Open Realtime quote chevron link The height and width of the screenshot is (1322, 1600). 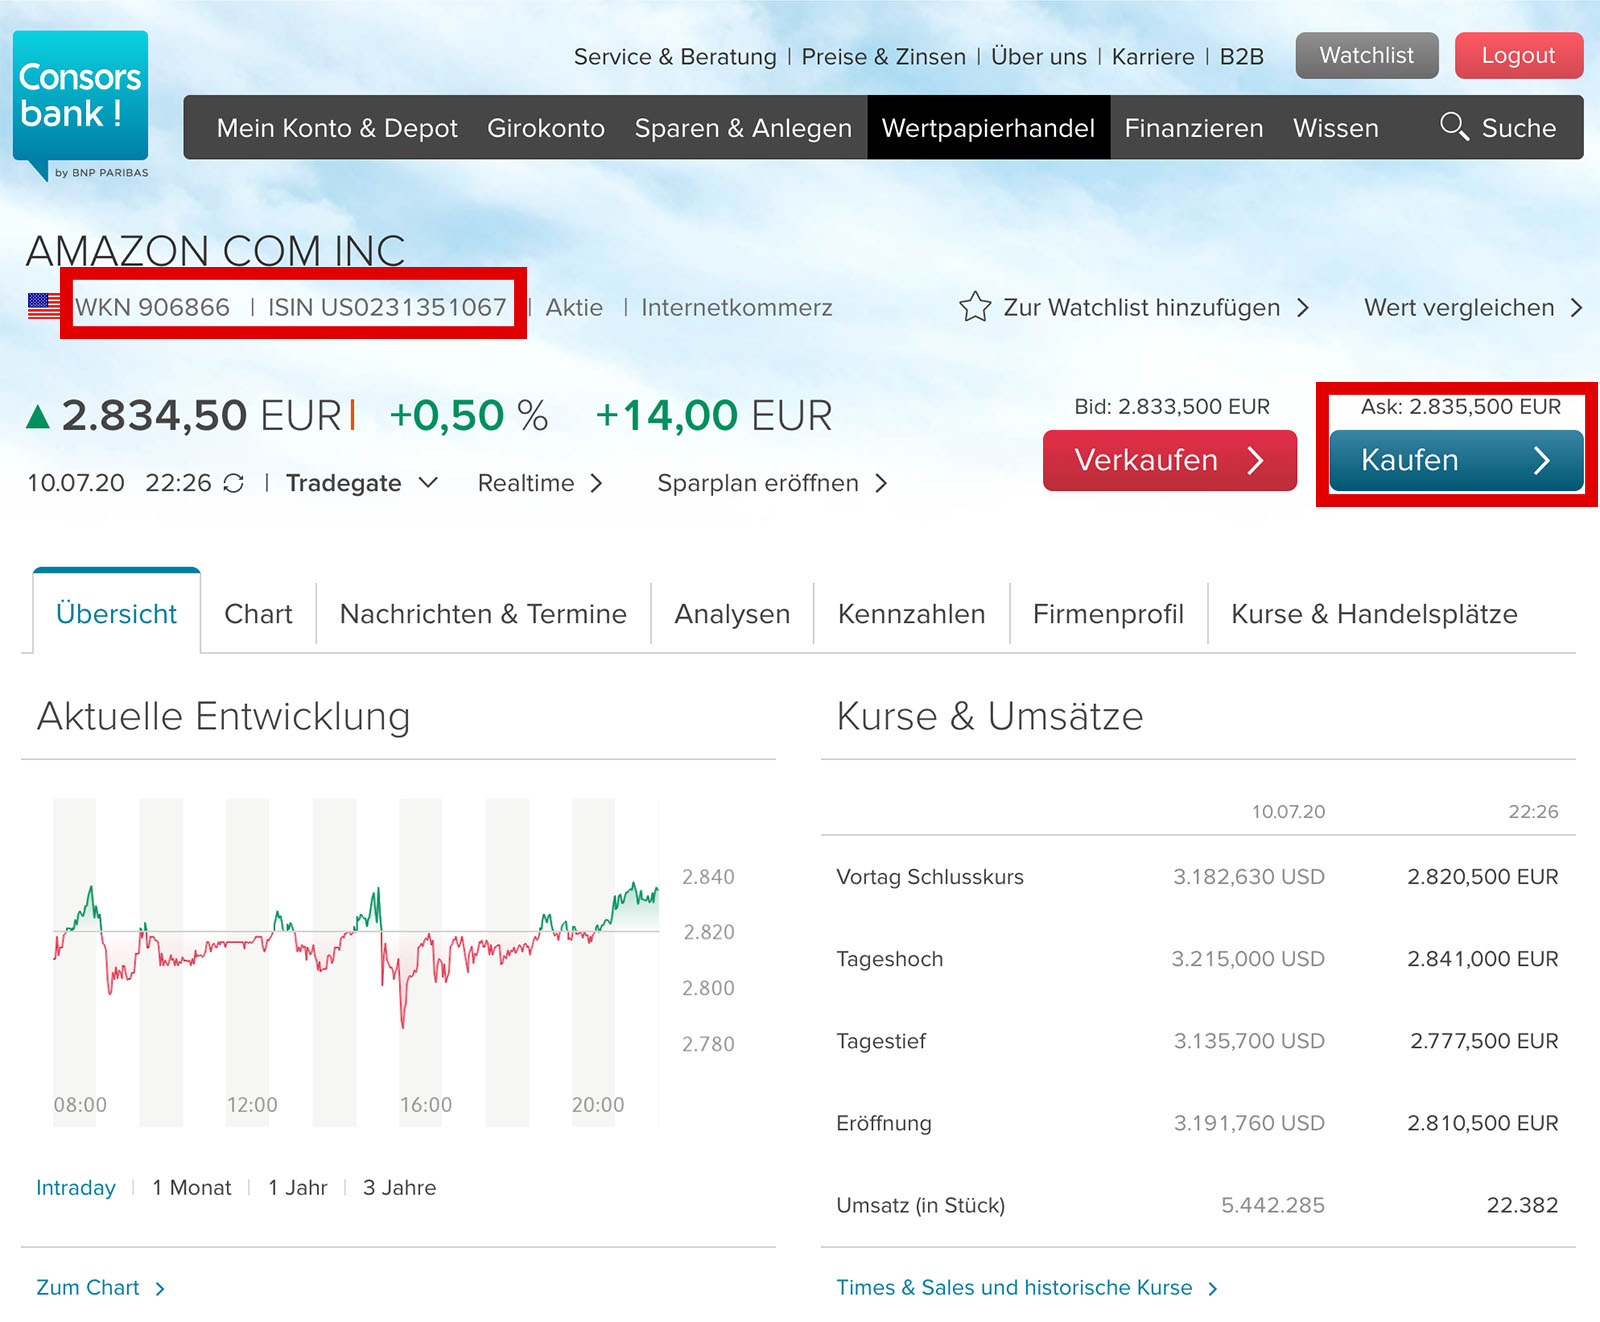point(540,483)
